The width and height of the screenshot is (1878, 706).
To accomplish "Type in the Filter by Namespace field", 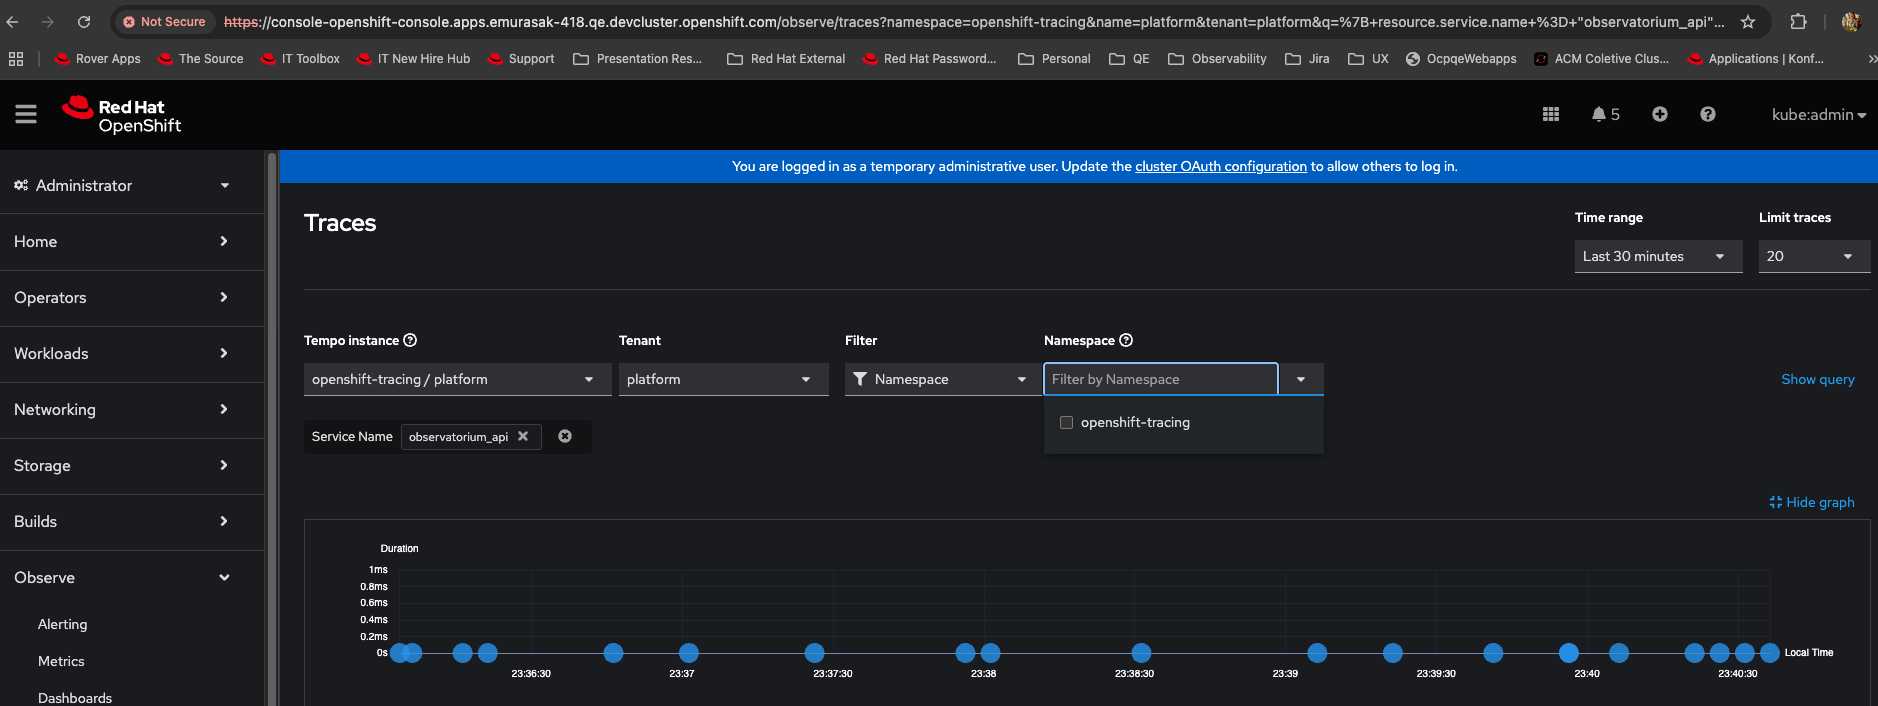I will tap(1160, 380).
